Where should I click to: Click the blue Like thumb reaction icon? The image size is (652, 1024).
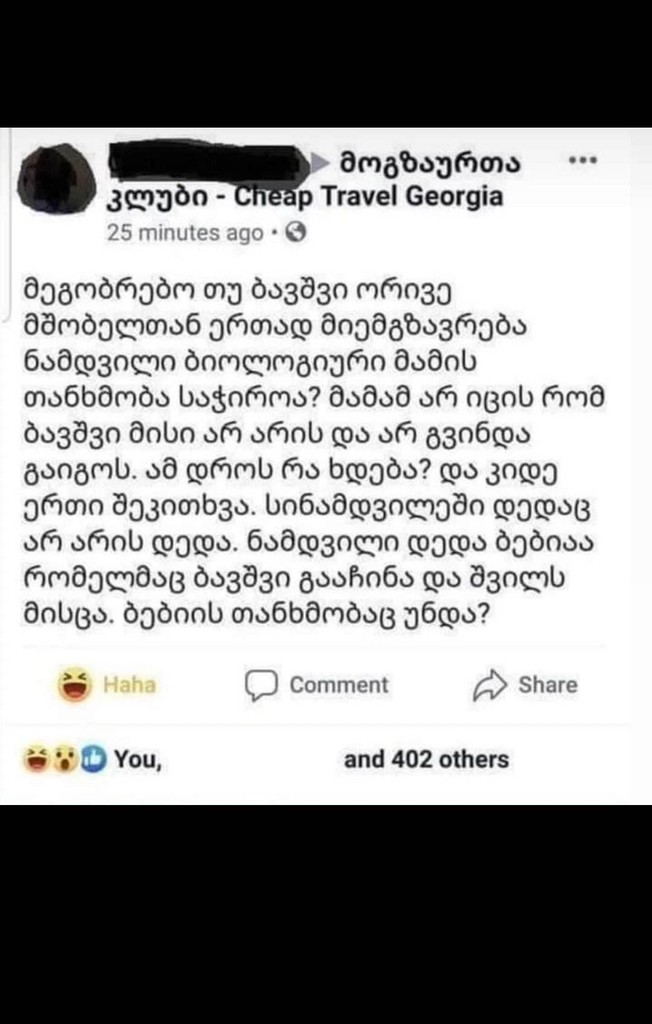pos(92,760)
